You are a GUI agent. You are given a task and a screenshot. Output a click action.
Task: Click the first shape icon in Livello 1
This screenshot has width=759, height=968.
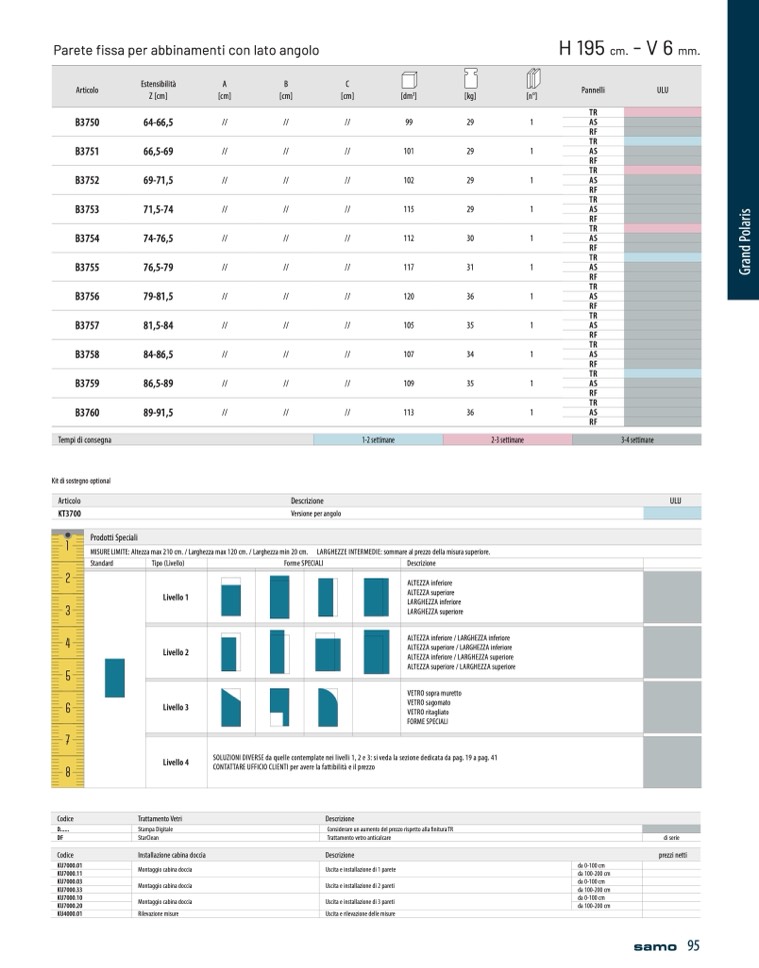[231, 597]
